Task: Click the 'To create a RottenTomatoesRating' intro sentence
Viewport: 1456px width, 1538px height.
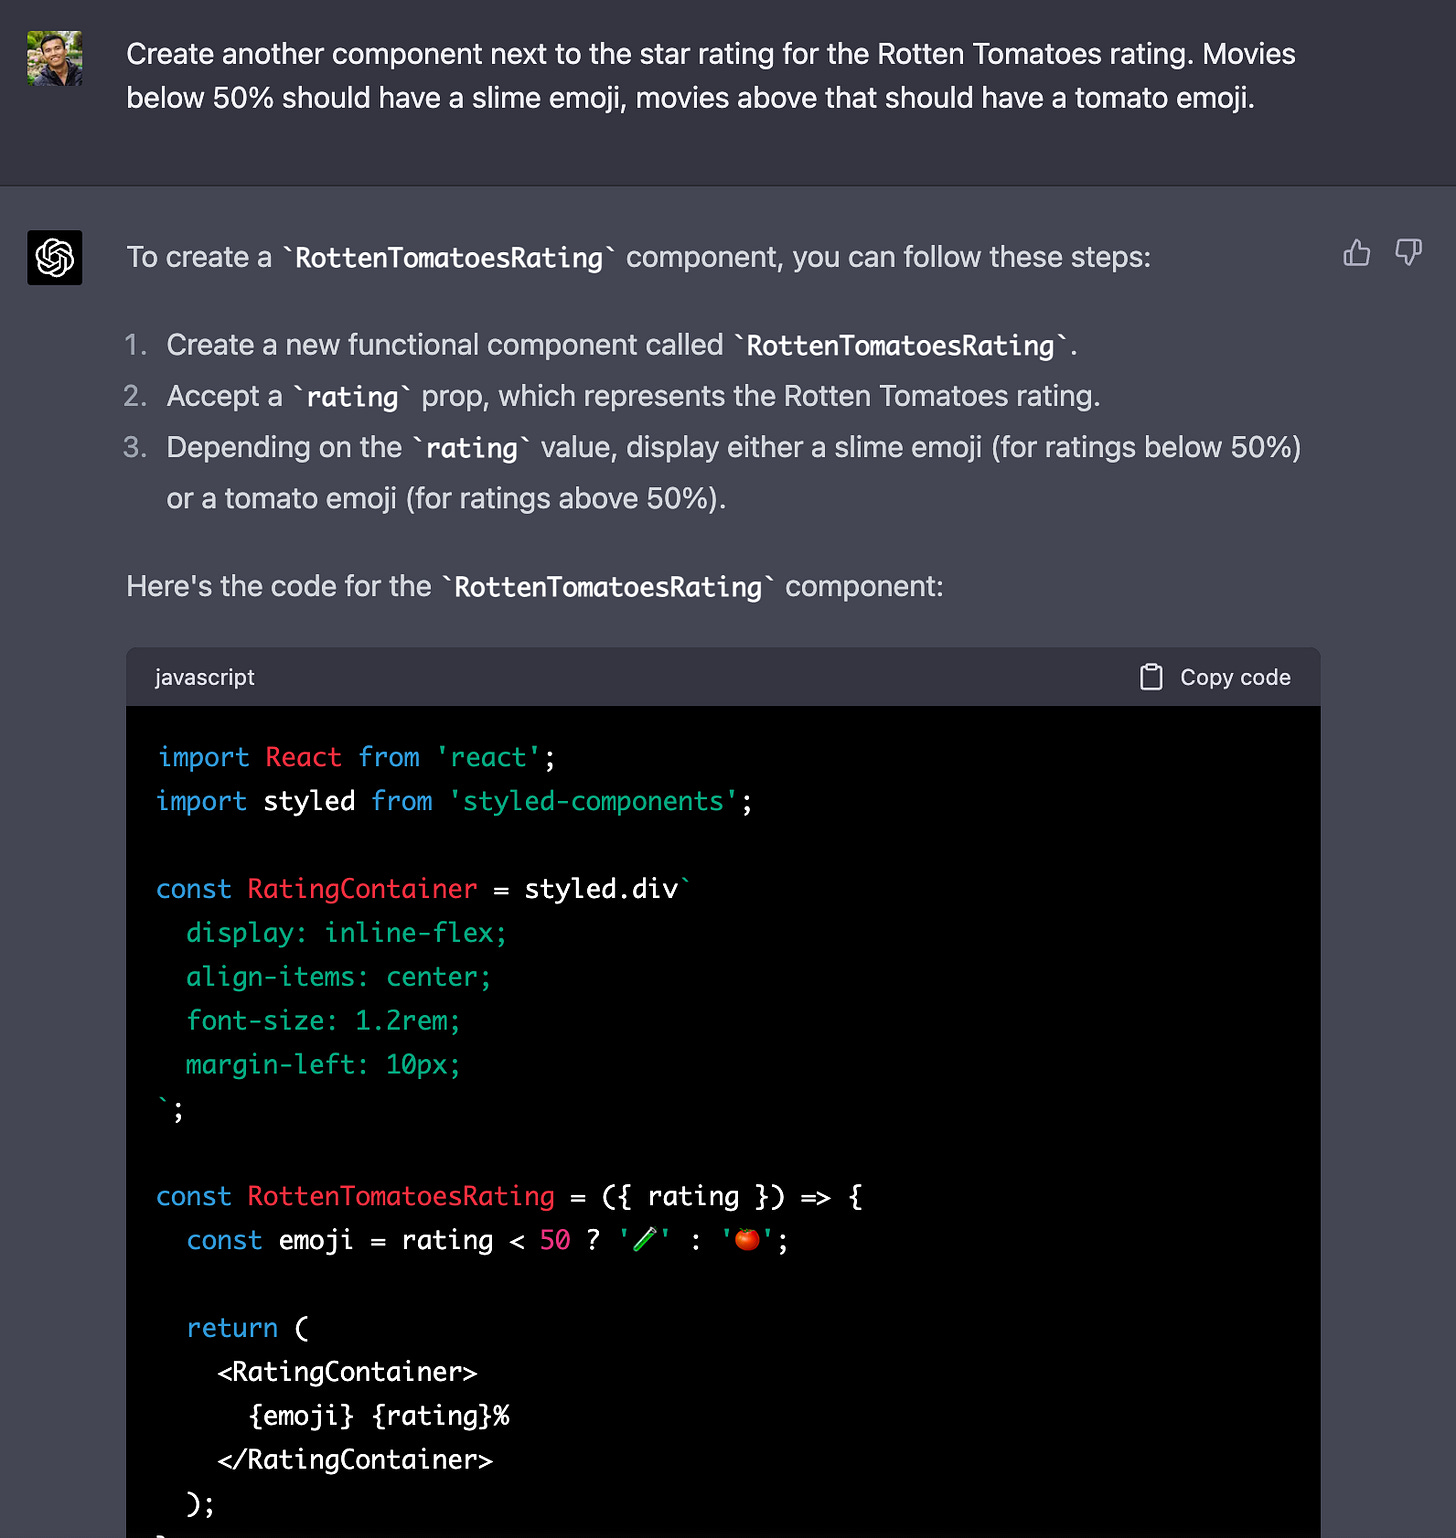Action: coord(639,257)
